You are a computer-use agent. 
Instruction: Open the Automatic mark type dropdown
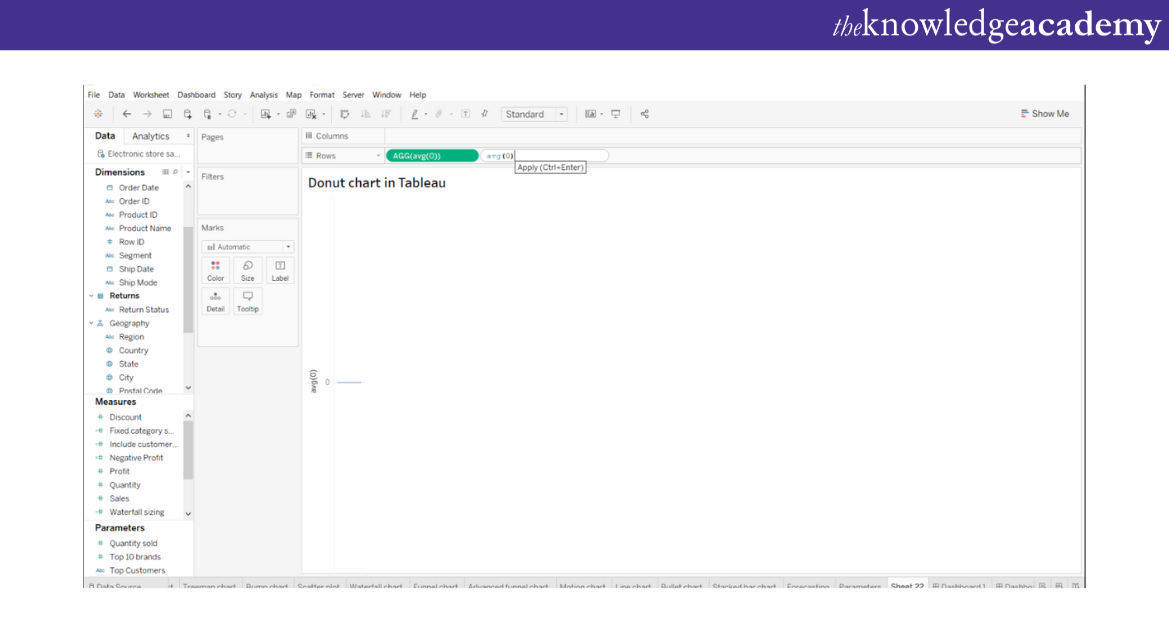247,247
